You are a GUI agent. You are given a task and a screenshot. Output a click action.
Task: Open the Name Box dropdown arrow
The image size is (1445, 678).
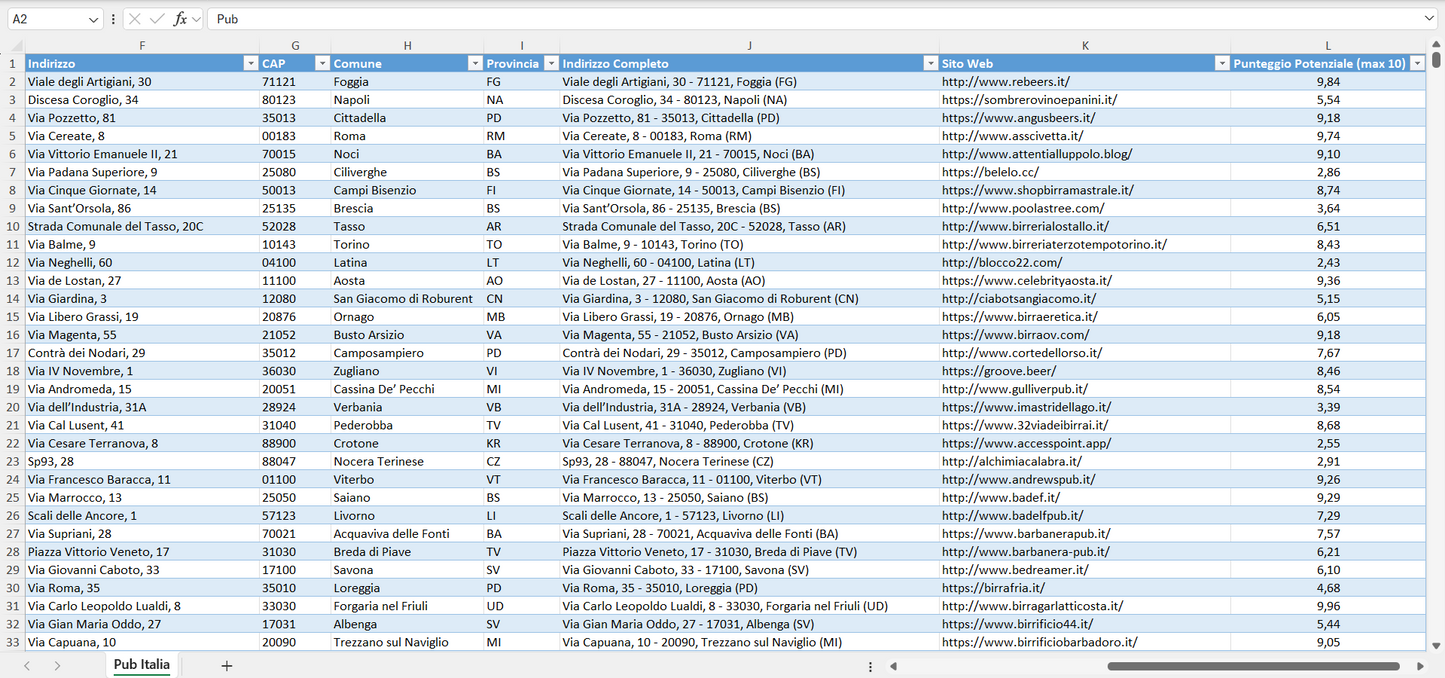pos(96,18)
